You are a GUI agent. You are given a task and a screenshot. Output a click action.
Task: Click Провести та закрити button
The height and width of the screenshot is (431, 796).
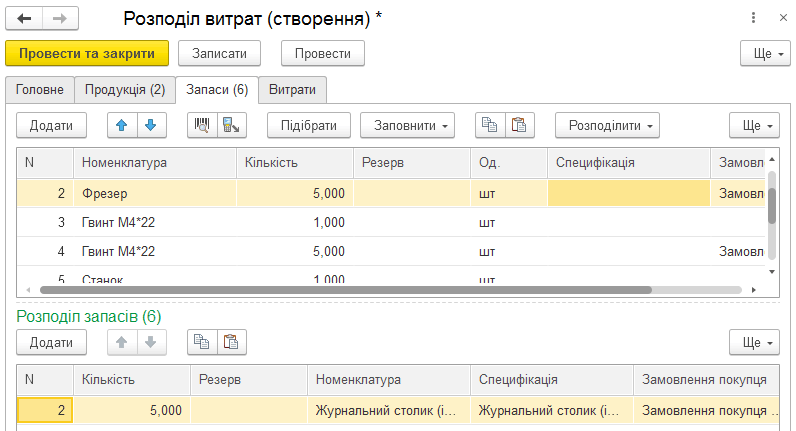87,53
